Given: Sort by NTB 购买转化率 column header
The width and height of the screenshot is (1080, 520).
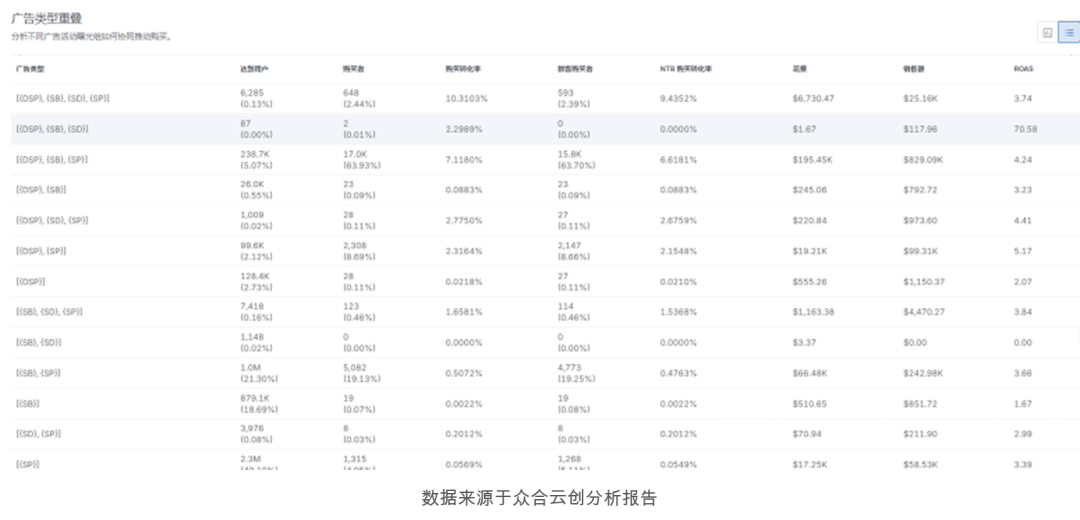Looking at the screenshot, I should pos(686,69).
